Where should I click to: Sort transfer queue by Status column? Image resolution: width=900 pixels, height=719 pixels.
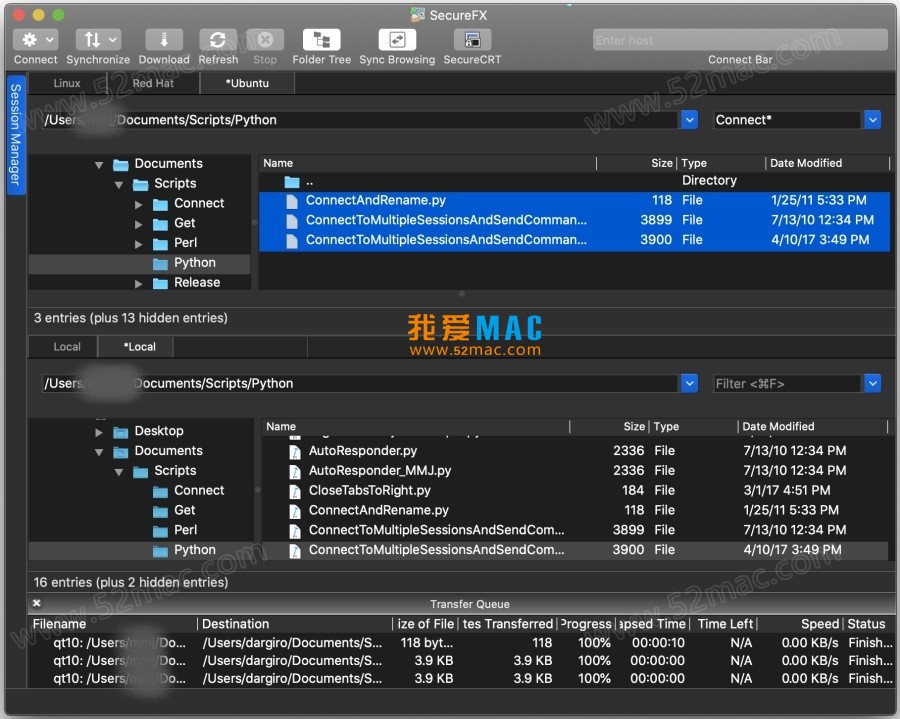point(869,624)
